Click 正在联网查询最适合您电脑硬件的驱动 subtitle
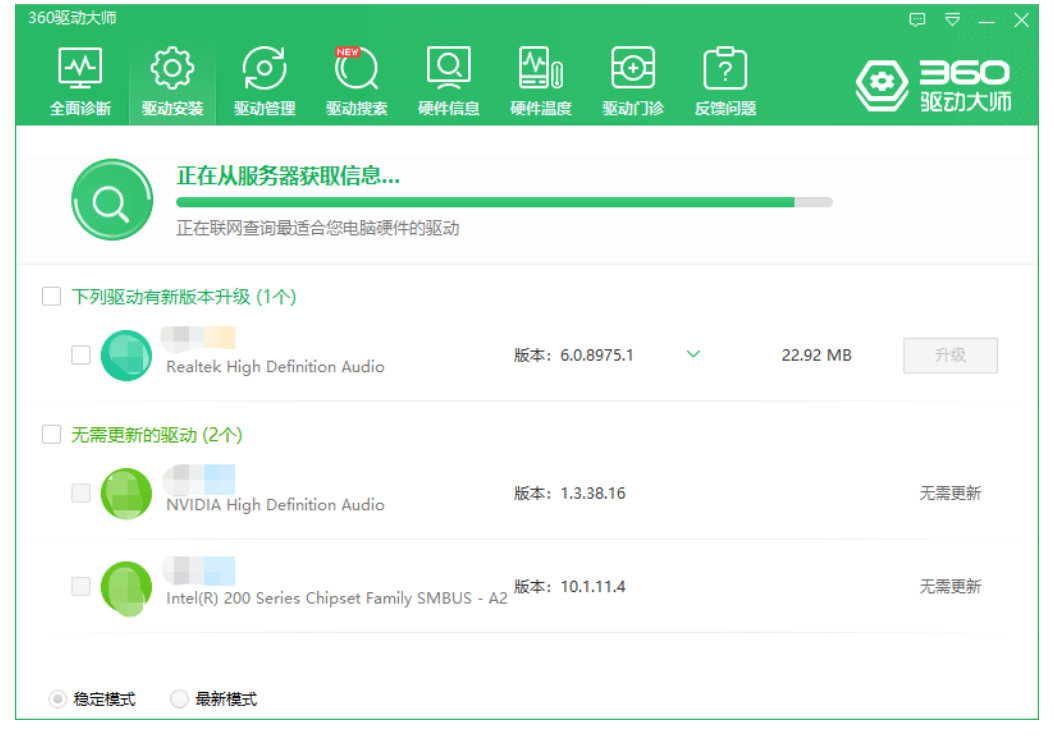 click(317, 229)
